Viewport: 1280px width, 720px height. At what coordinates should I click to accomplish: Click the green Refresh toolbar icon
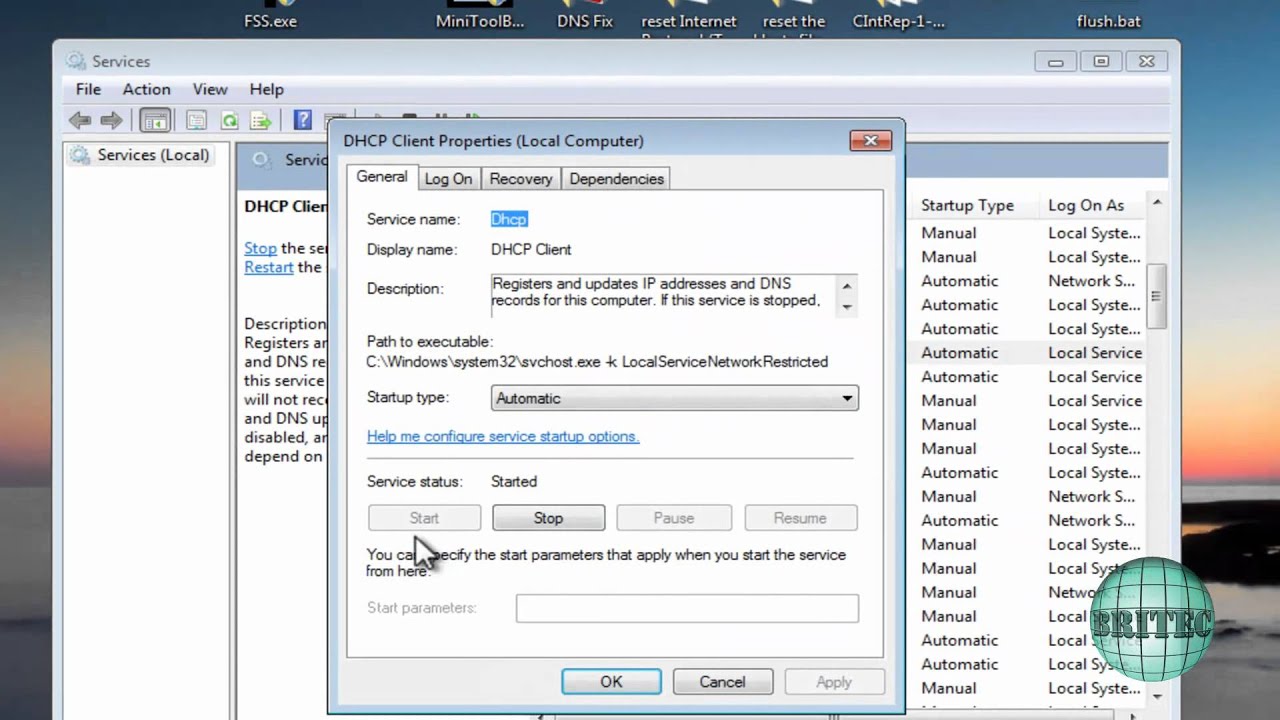point(229,121)
